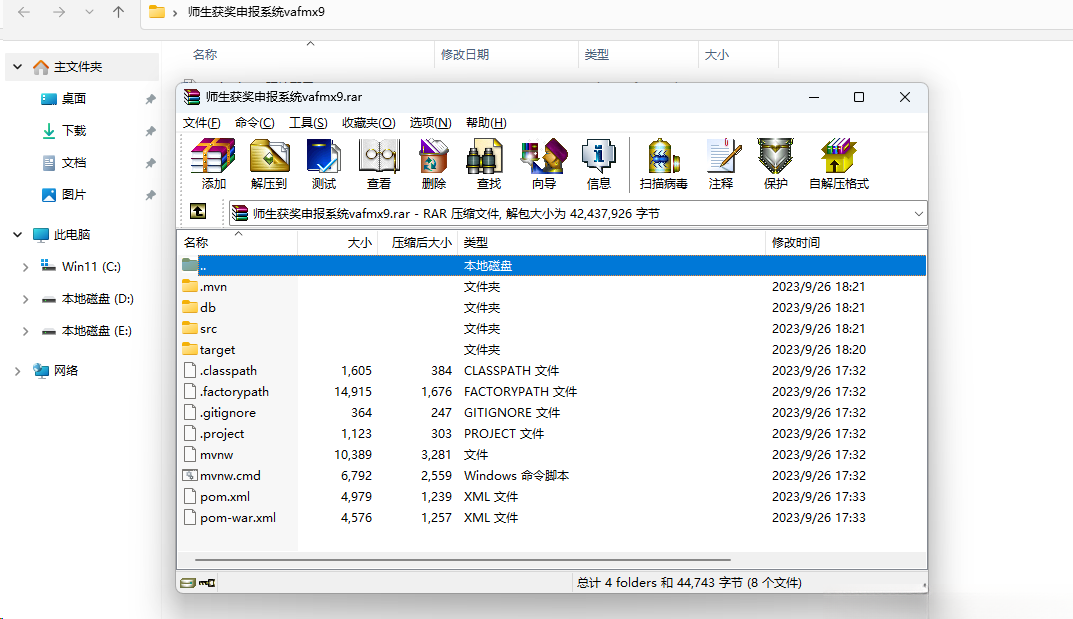
Task: Open Explorer recent locations dropdown chevron
Action: coord(89,12)
